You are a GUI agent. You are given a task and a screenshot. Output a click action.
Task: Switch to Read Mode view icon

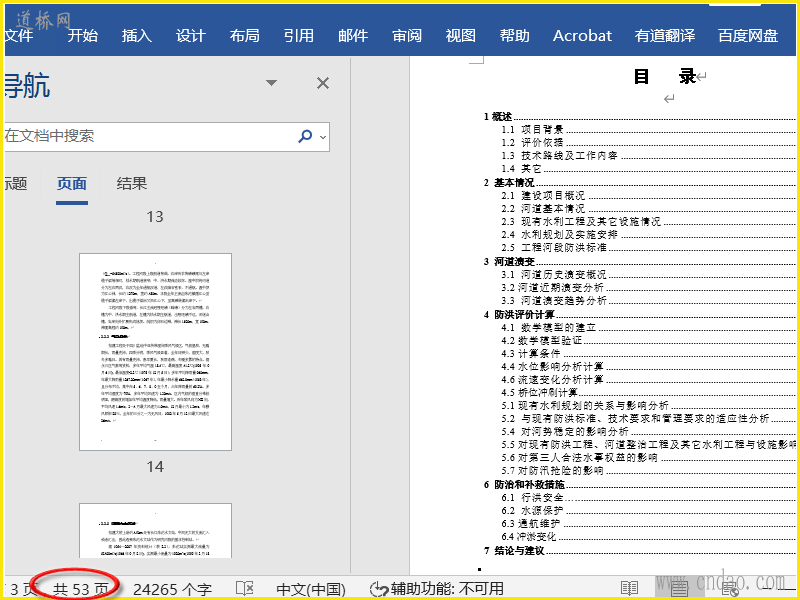click(x=629, y=588)
